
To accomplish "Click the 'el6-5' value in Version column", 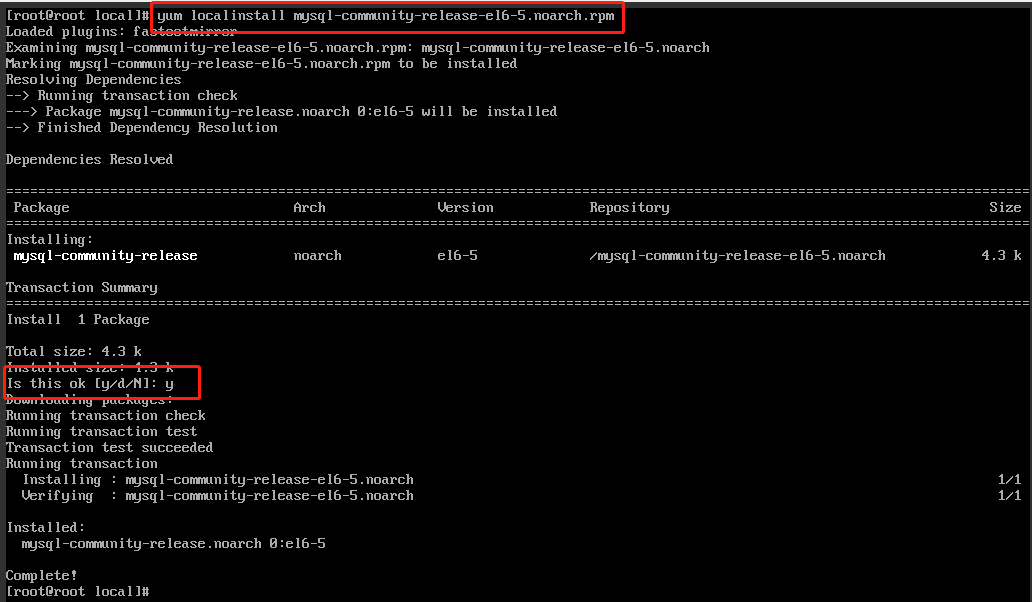I will click(457, 256).
